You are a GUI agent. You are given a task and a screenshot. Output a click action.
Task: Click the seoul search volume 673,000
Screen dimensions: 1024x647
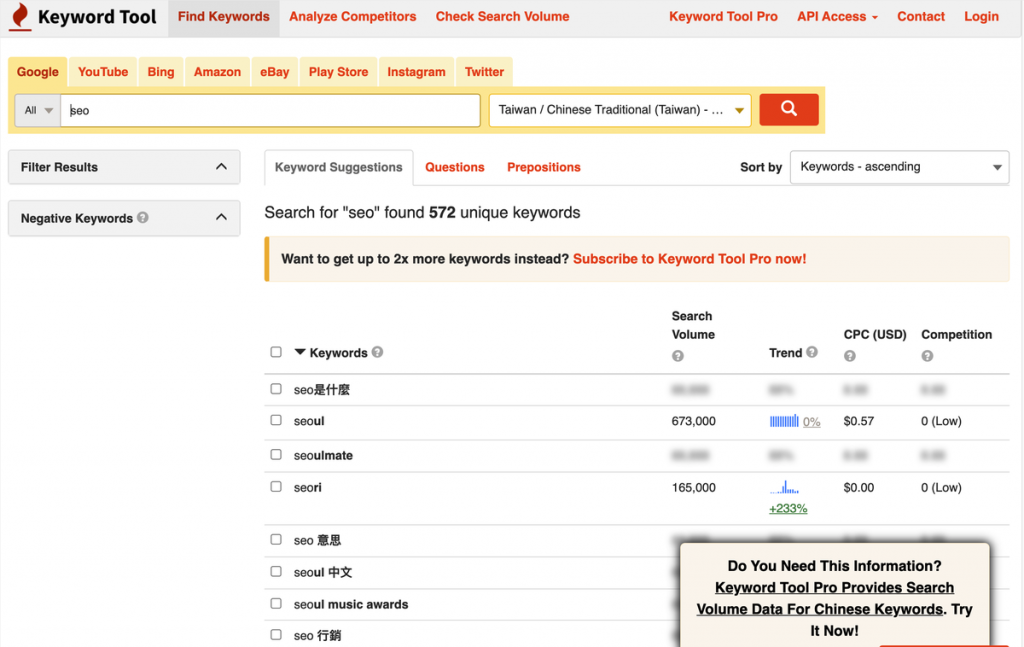[694, 421]
